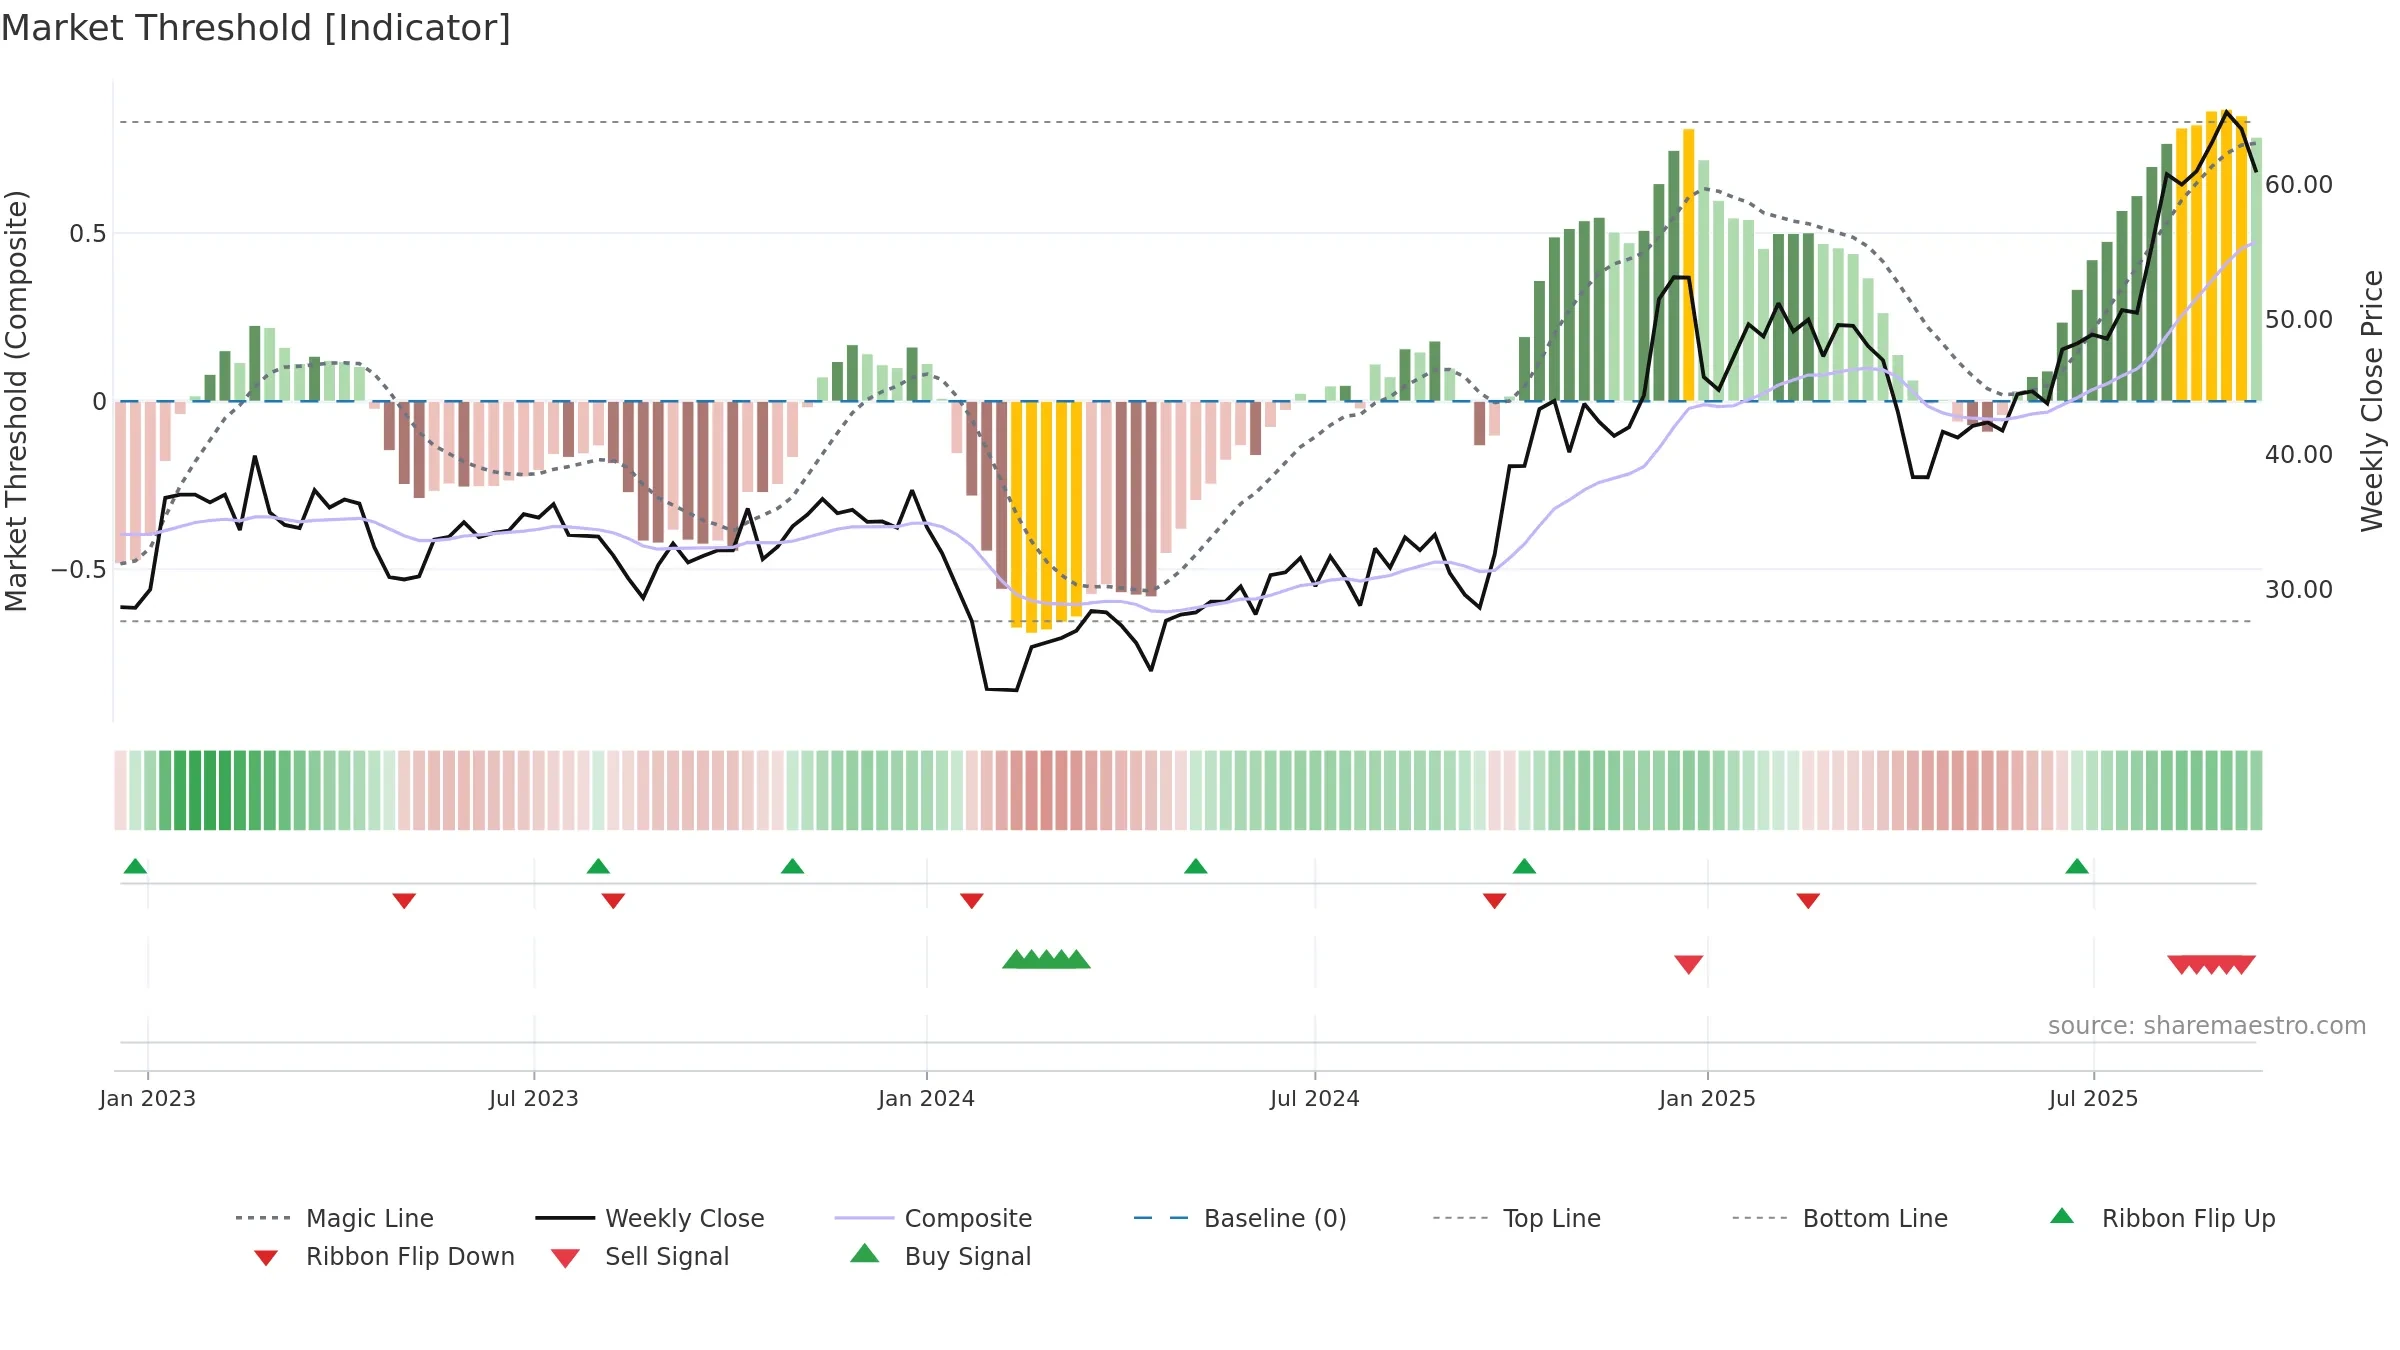Toggle the Magic Line legend entry
The width and height of the screenshot is (2400, 1350).
click(x=335, y=1218)
